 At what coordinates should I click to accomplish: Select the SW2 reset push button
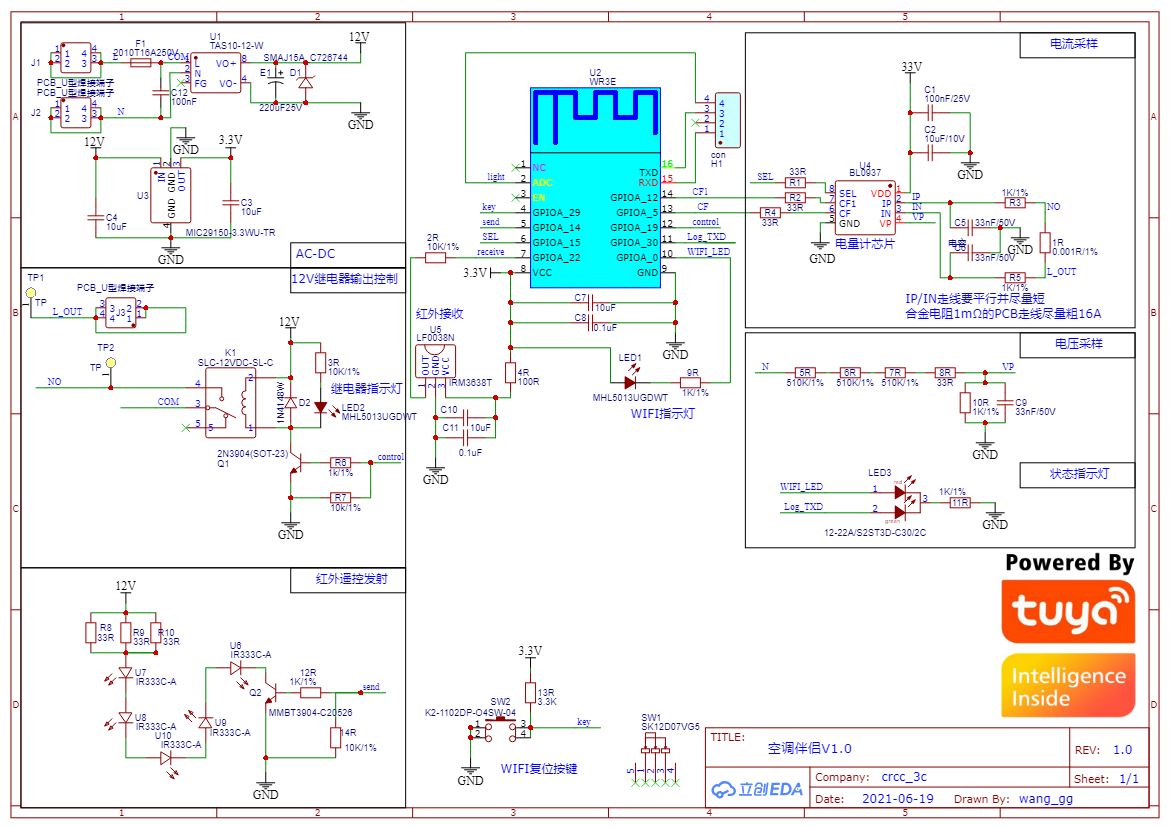pos(500,730)
